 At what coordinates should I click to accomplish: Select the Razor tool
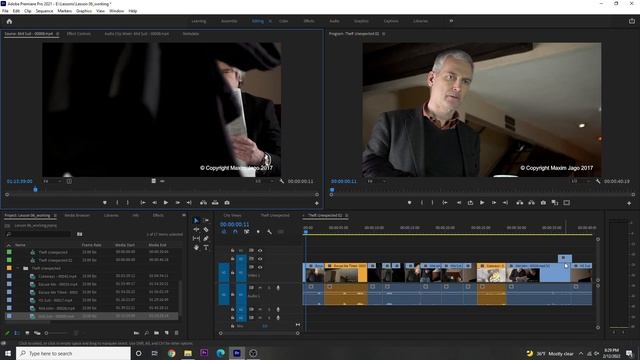pyautogui.click(x=206, y=229)
